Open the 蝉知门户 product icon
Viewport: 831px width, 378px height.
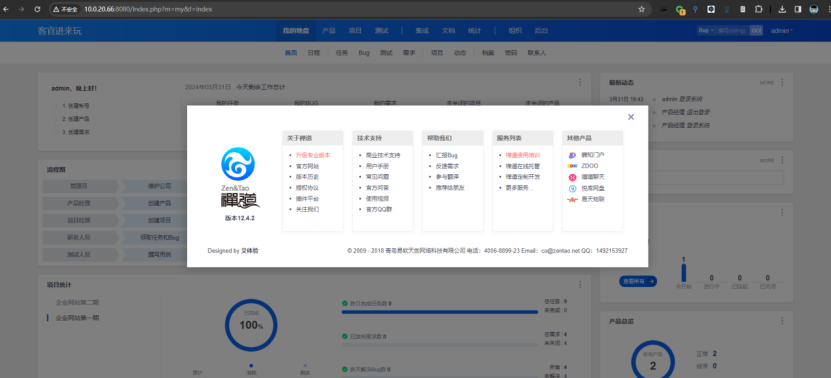[572, 155]
